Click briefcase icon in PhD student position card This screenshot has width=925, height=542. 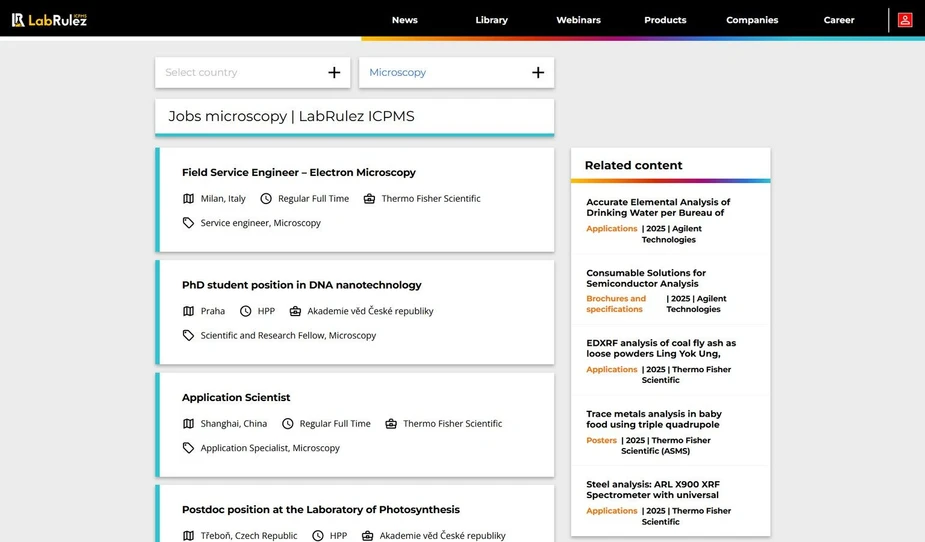tap(295, 311)
